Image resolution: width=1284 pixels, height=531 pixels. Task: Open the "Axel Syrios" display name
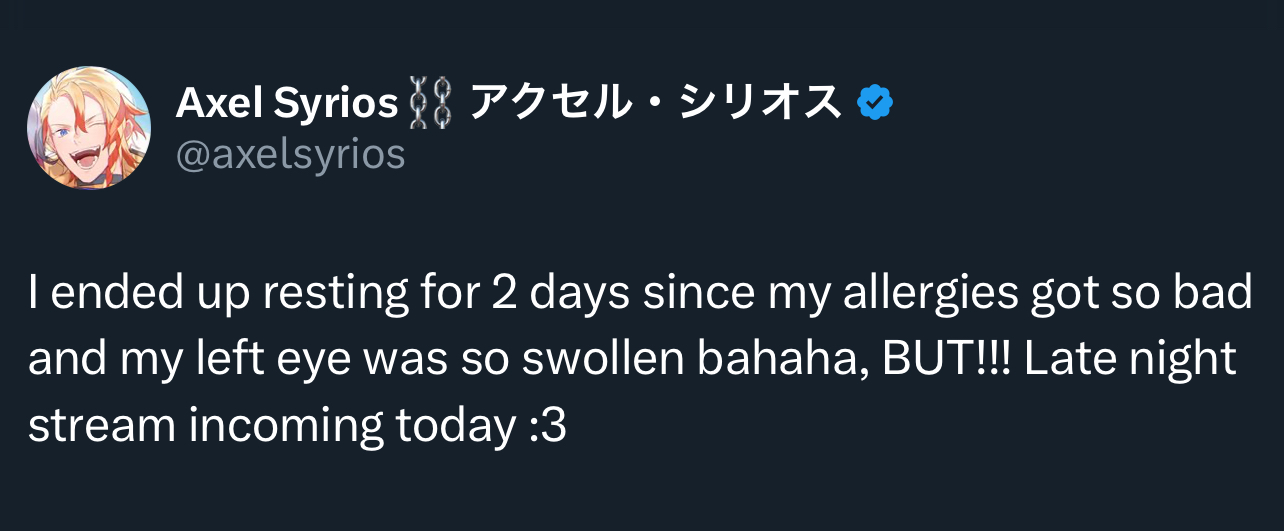[287, 103]
